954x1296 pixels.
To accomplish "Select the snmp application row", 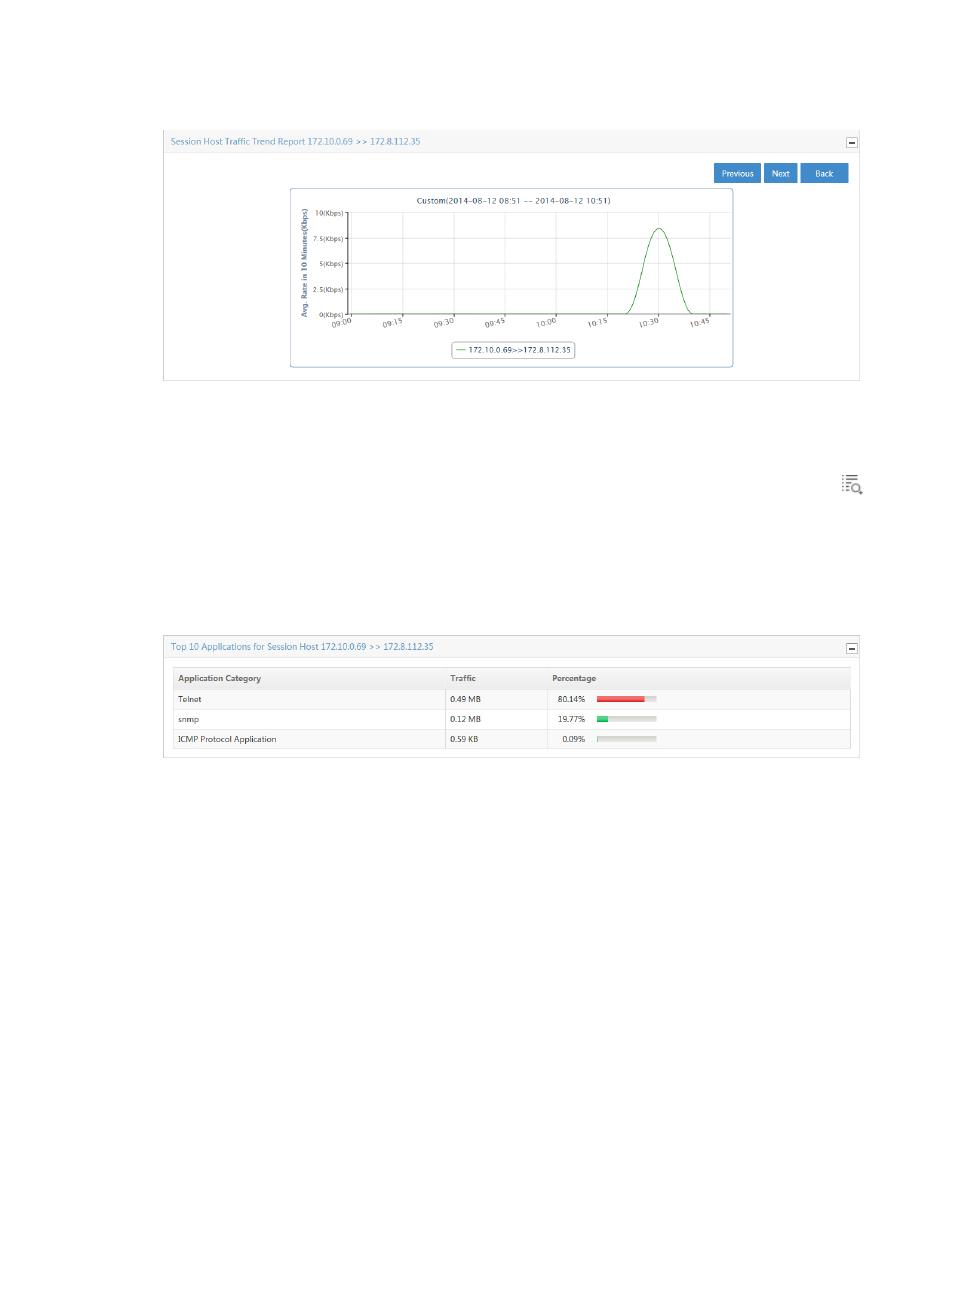I will [511, 719].
